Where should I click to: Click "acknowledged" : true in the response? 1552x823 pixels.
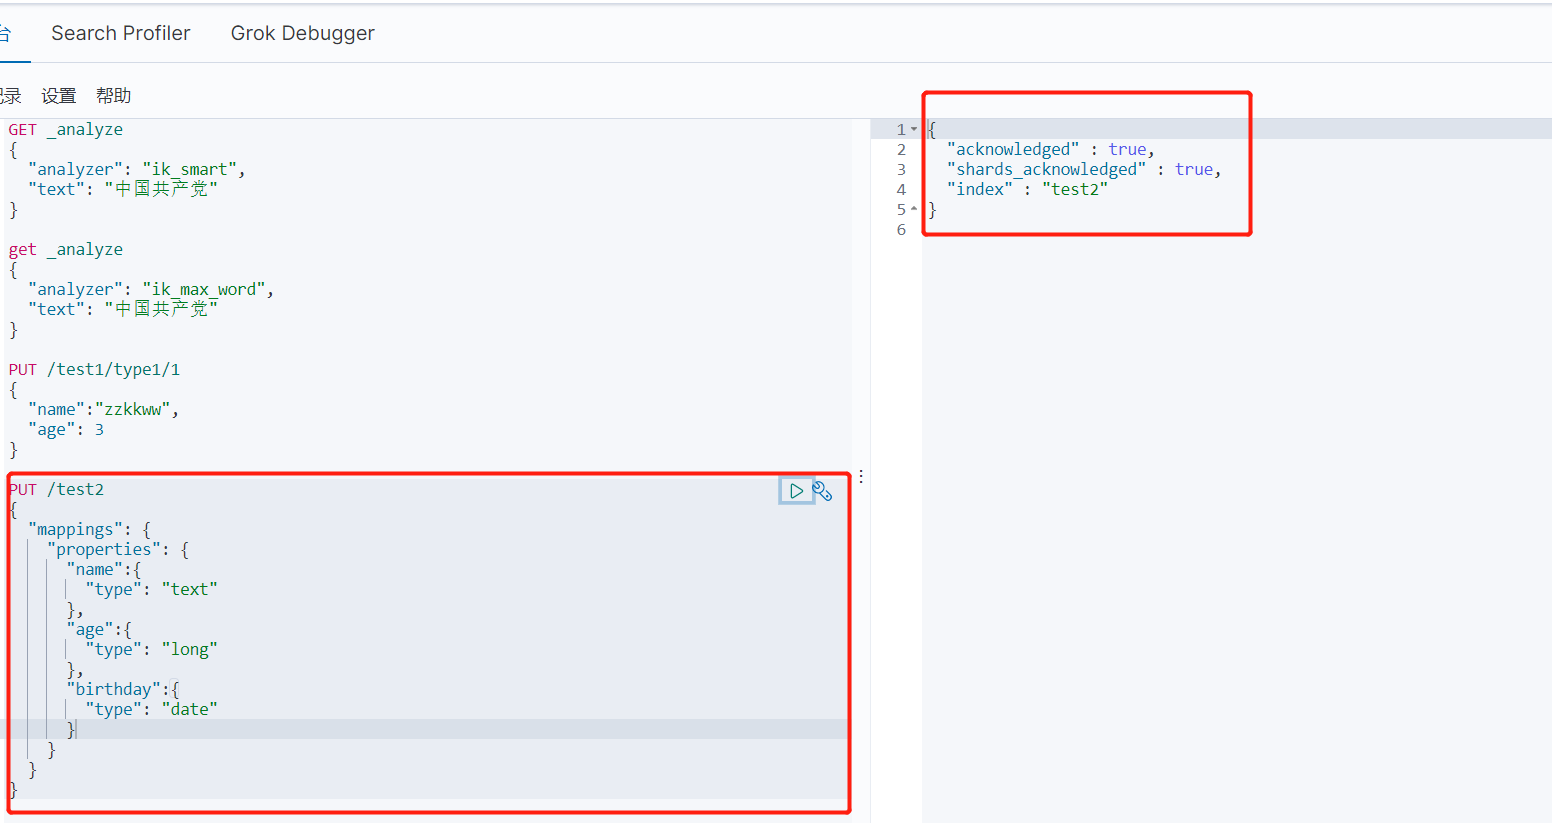1051,149
